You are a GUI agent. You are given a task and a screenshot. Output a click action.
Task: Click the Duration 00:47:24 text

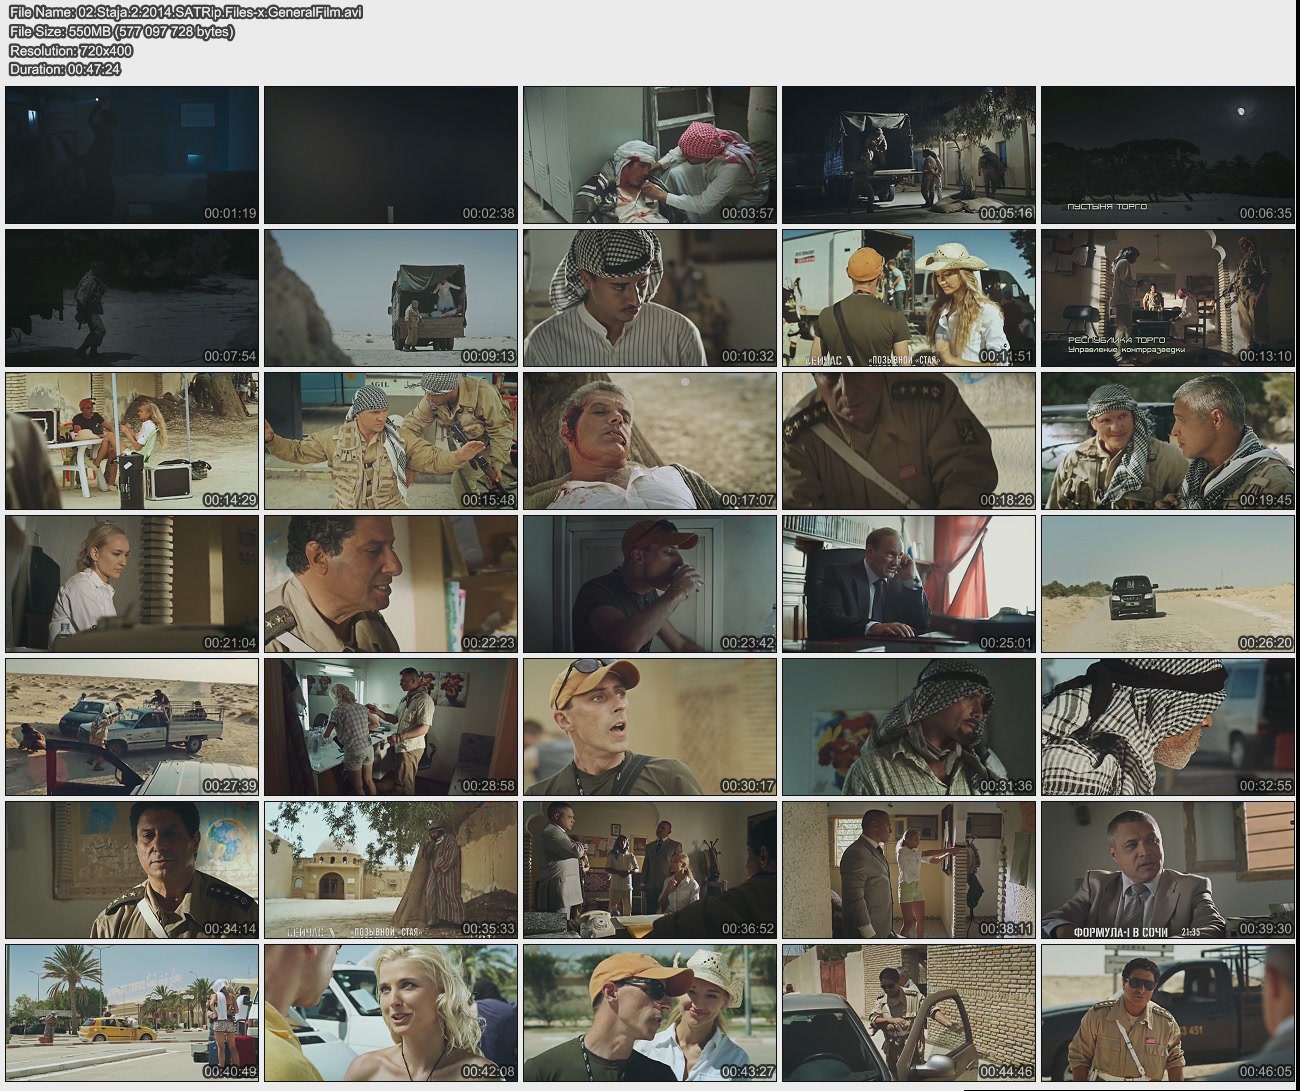click(x=65, y=69)
